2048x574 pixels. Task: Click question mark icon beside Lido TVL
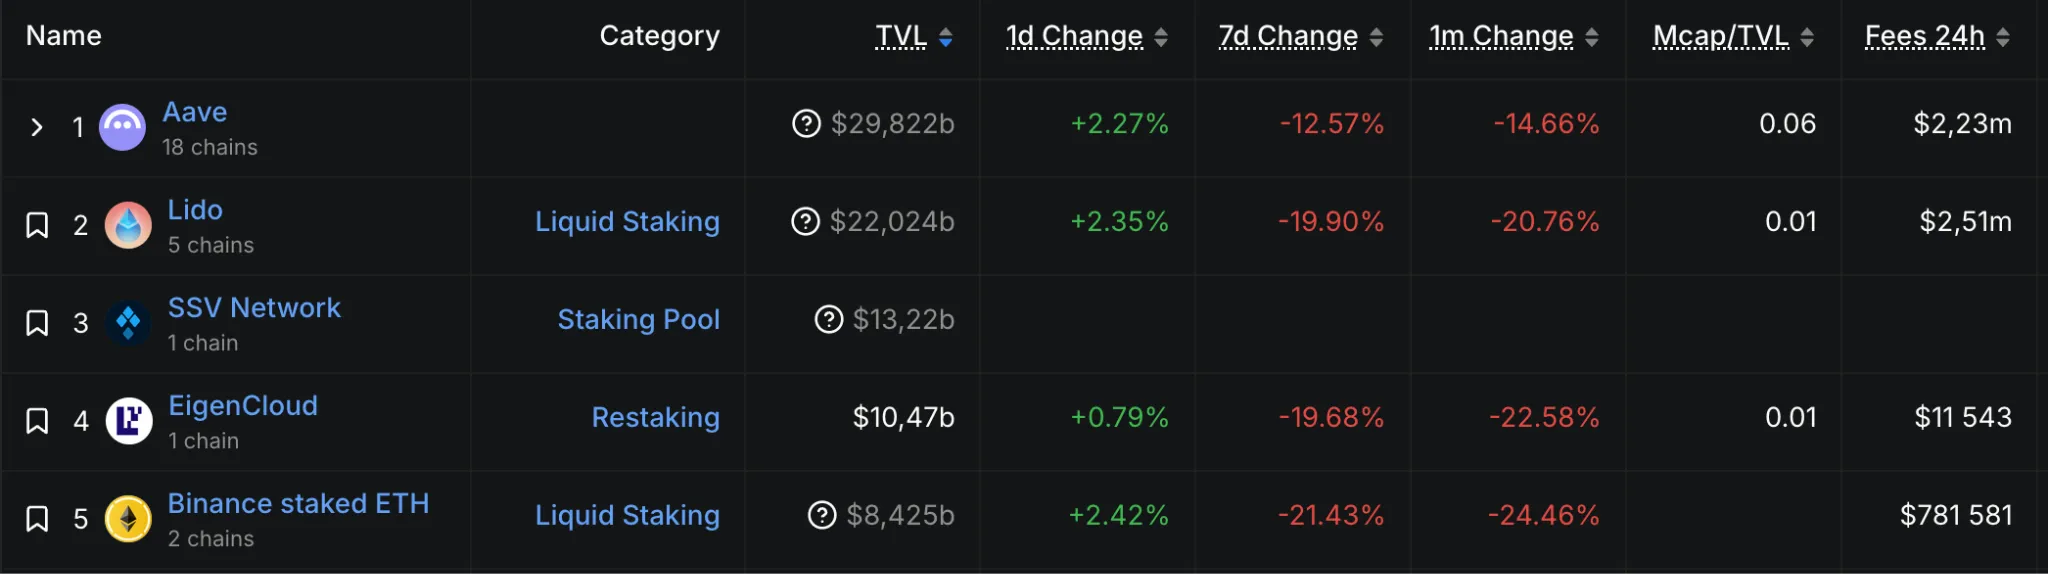[x=805, y=222]
